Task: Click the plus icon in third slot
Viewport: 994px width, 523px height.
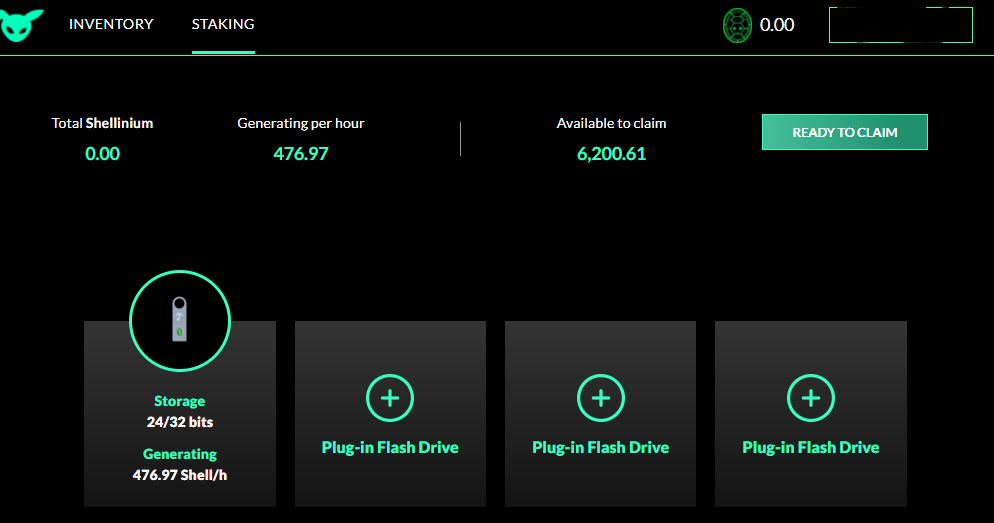Action: click(600, 398)
